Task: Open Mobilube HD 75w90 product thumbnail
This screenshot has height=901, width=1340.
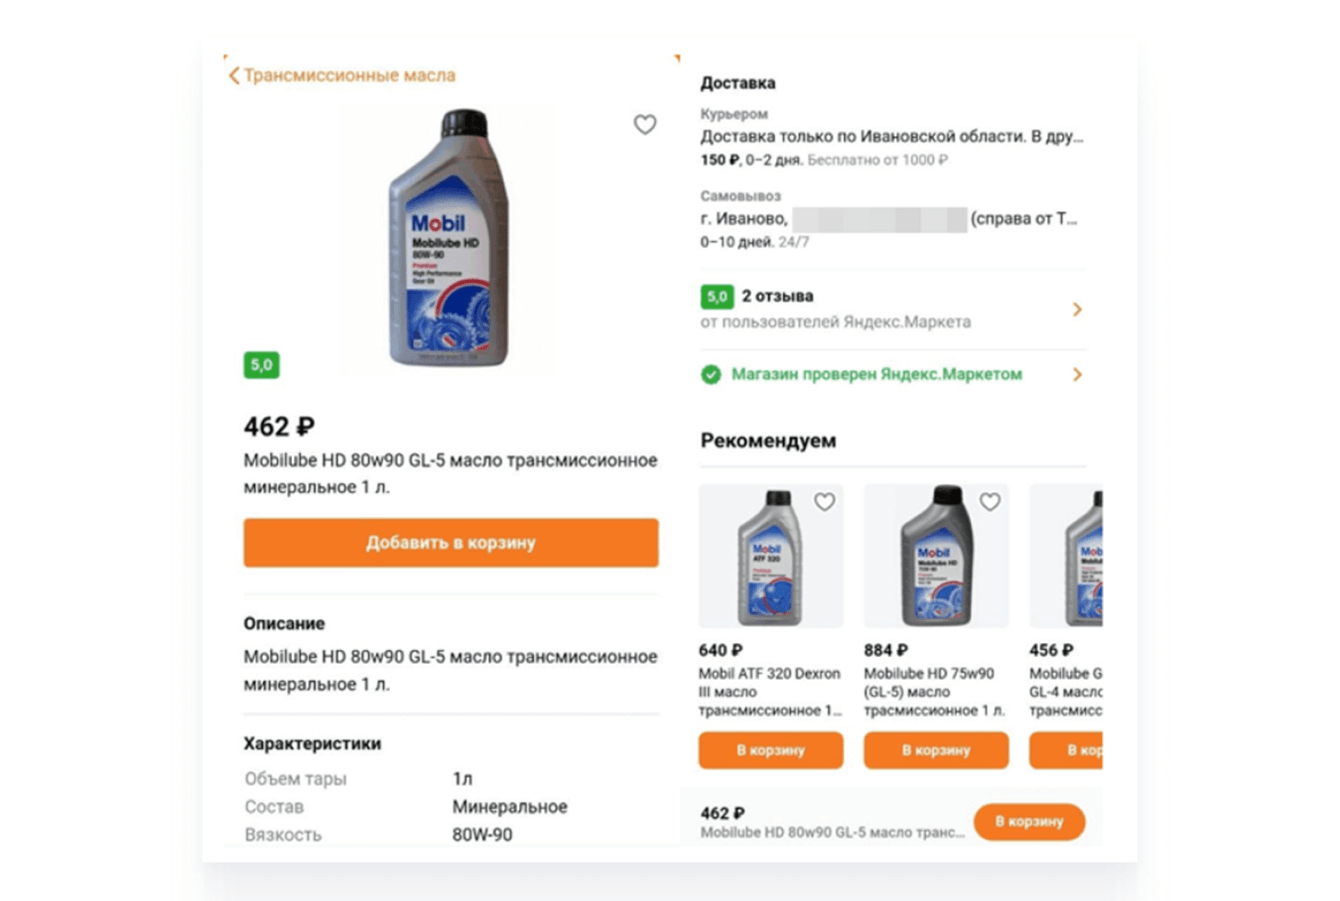Action: click(x=936, y=557)
